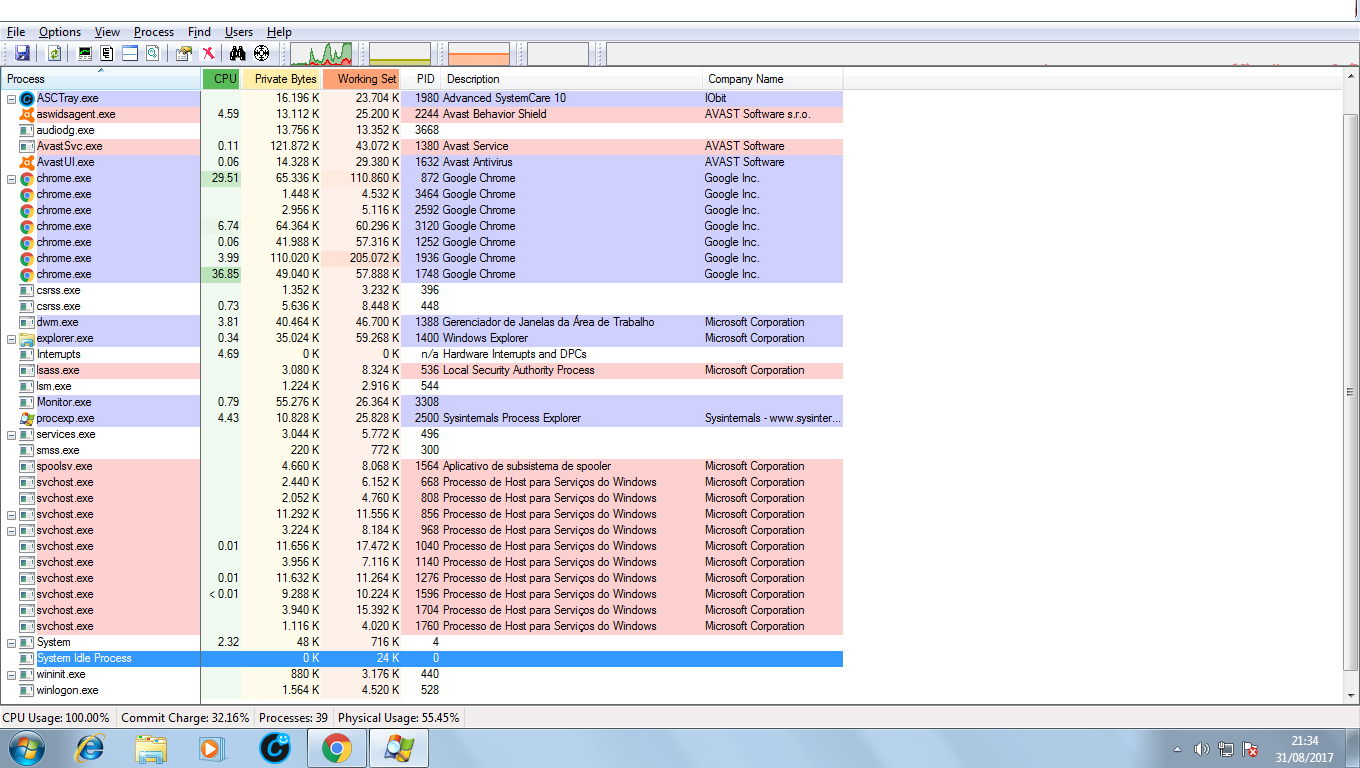Click the Process Explorer taskbar button
Viewport: 1360px width, 768px height.
click(398, 748)
